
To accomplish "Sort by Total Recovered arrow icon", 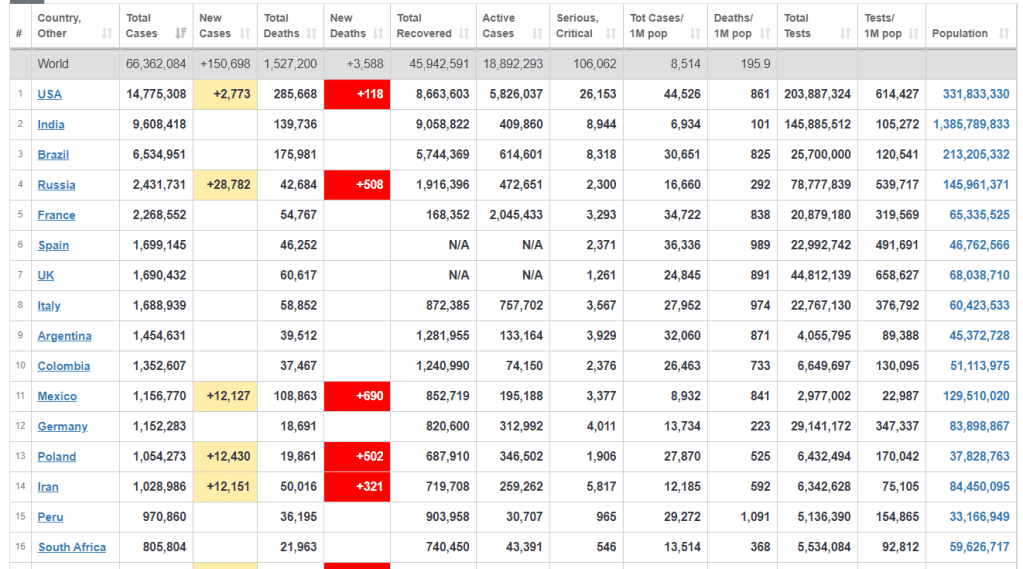I will pos(463,34).
